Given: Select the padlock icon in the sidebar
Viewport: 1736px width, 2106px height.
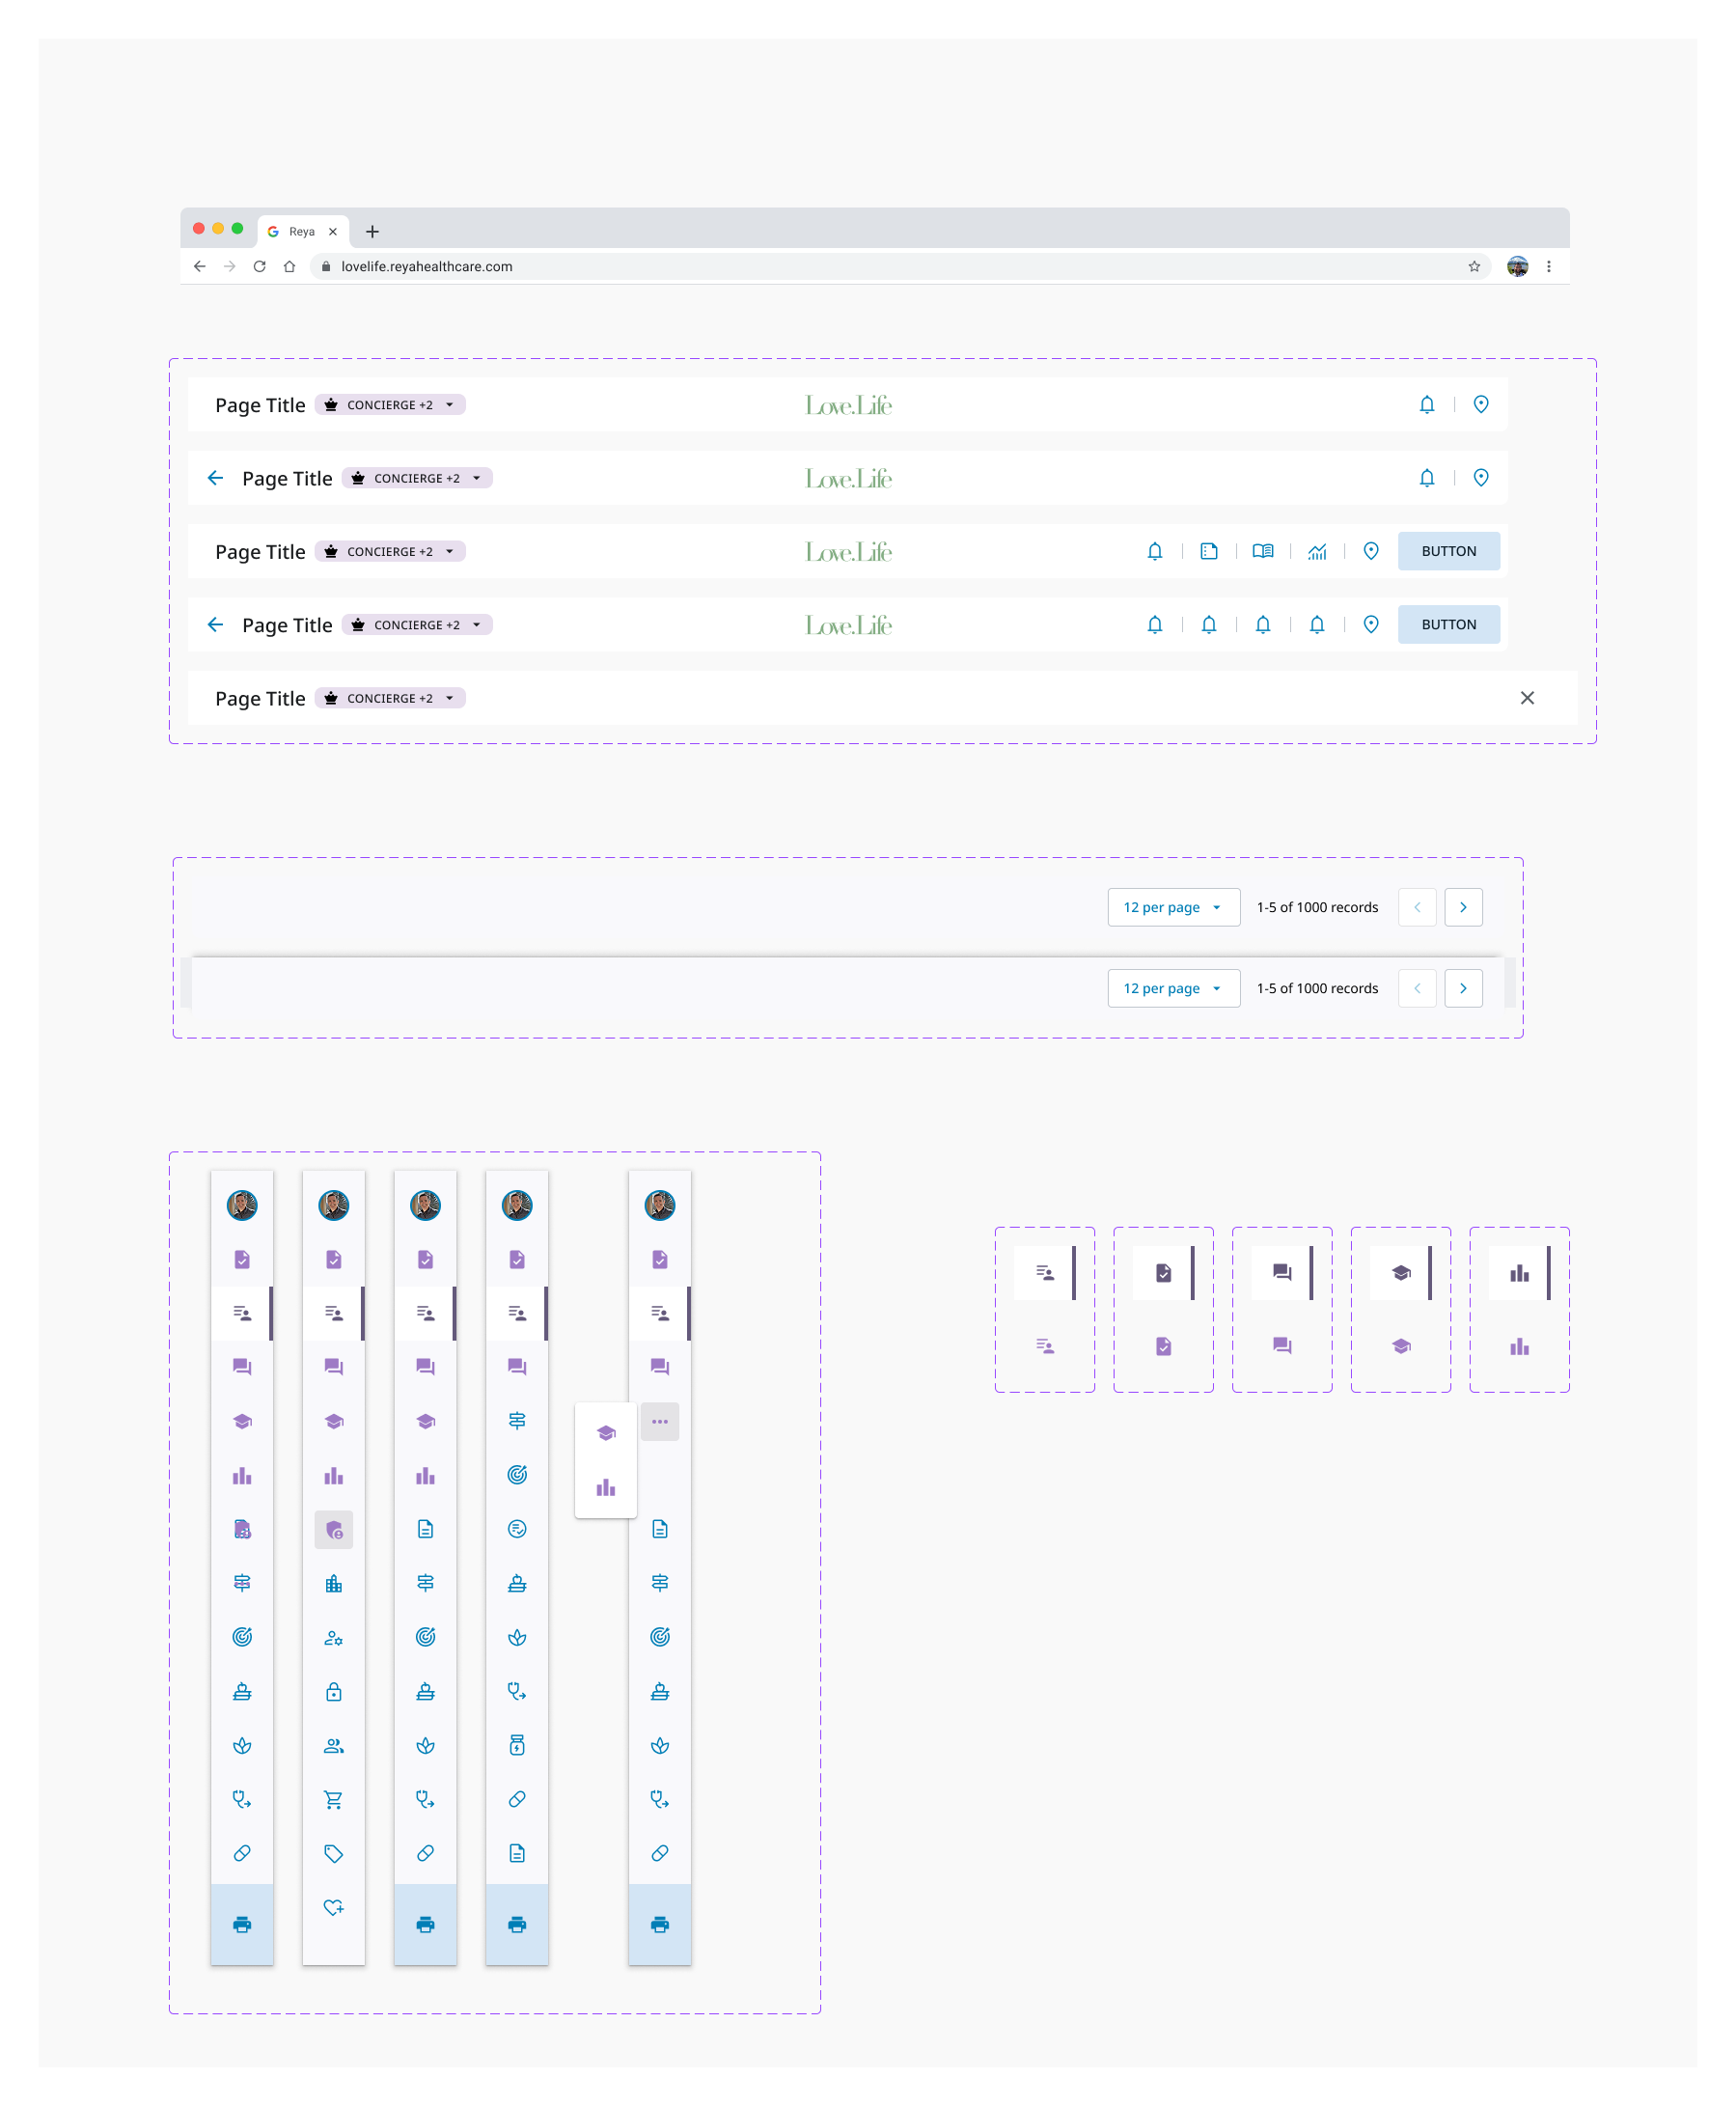Looking at the screenshot, I should 333,1692.
